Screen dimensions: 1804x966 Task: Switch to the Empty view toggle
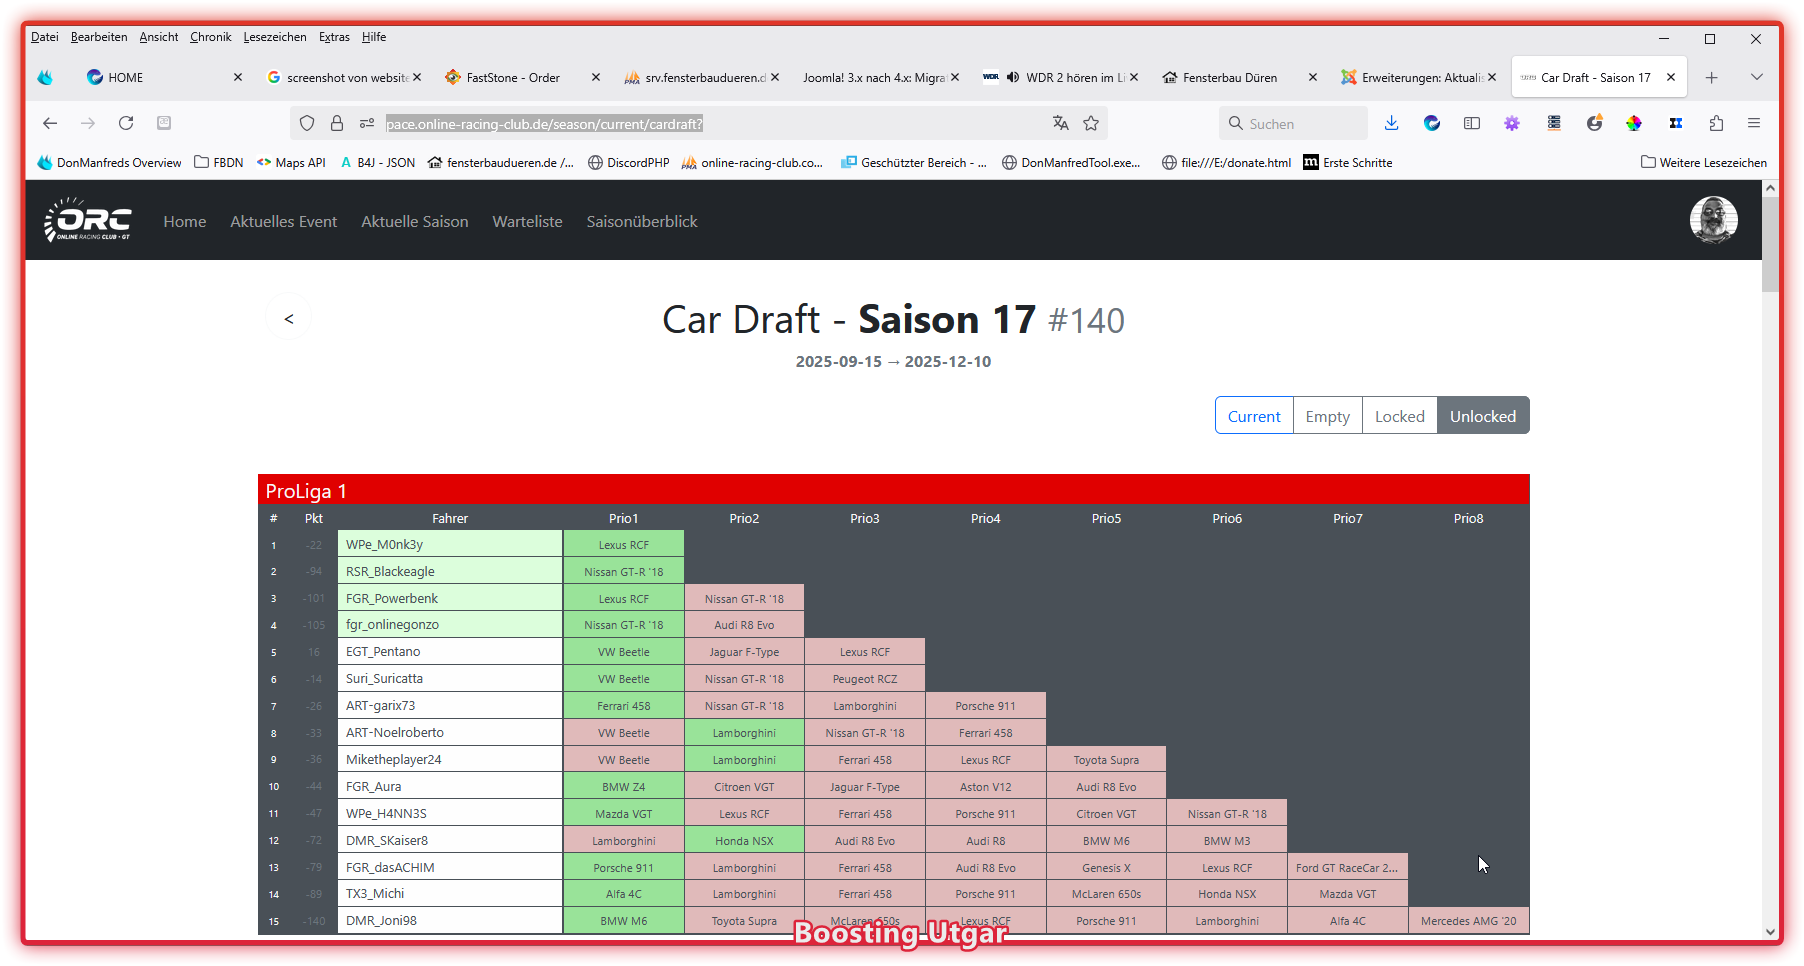(x=1327, y=416)
